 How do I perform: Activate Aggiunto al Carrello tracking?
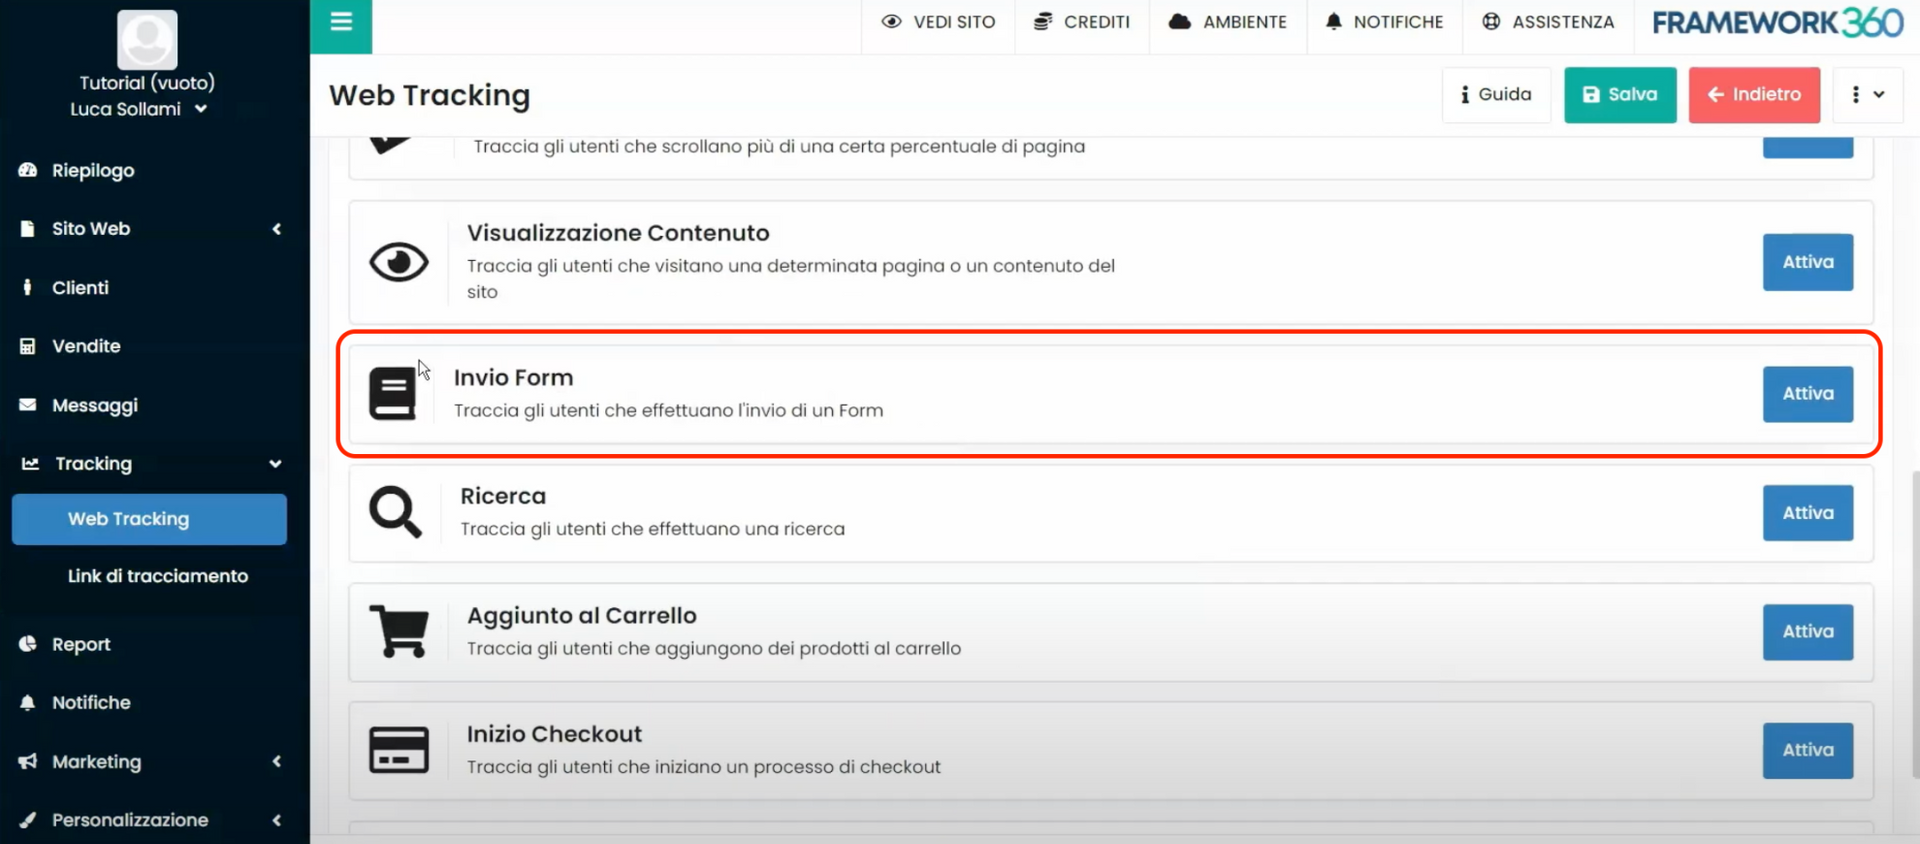(x=1807, y=632)
